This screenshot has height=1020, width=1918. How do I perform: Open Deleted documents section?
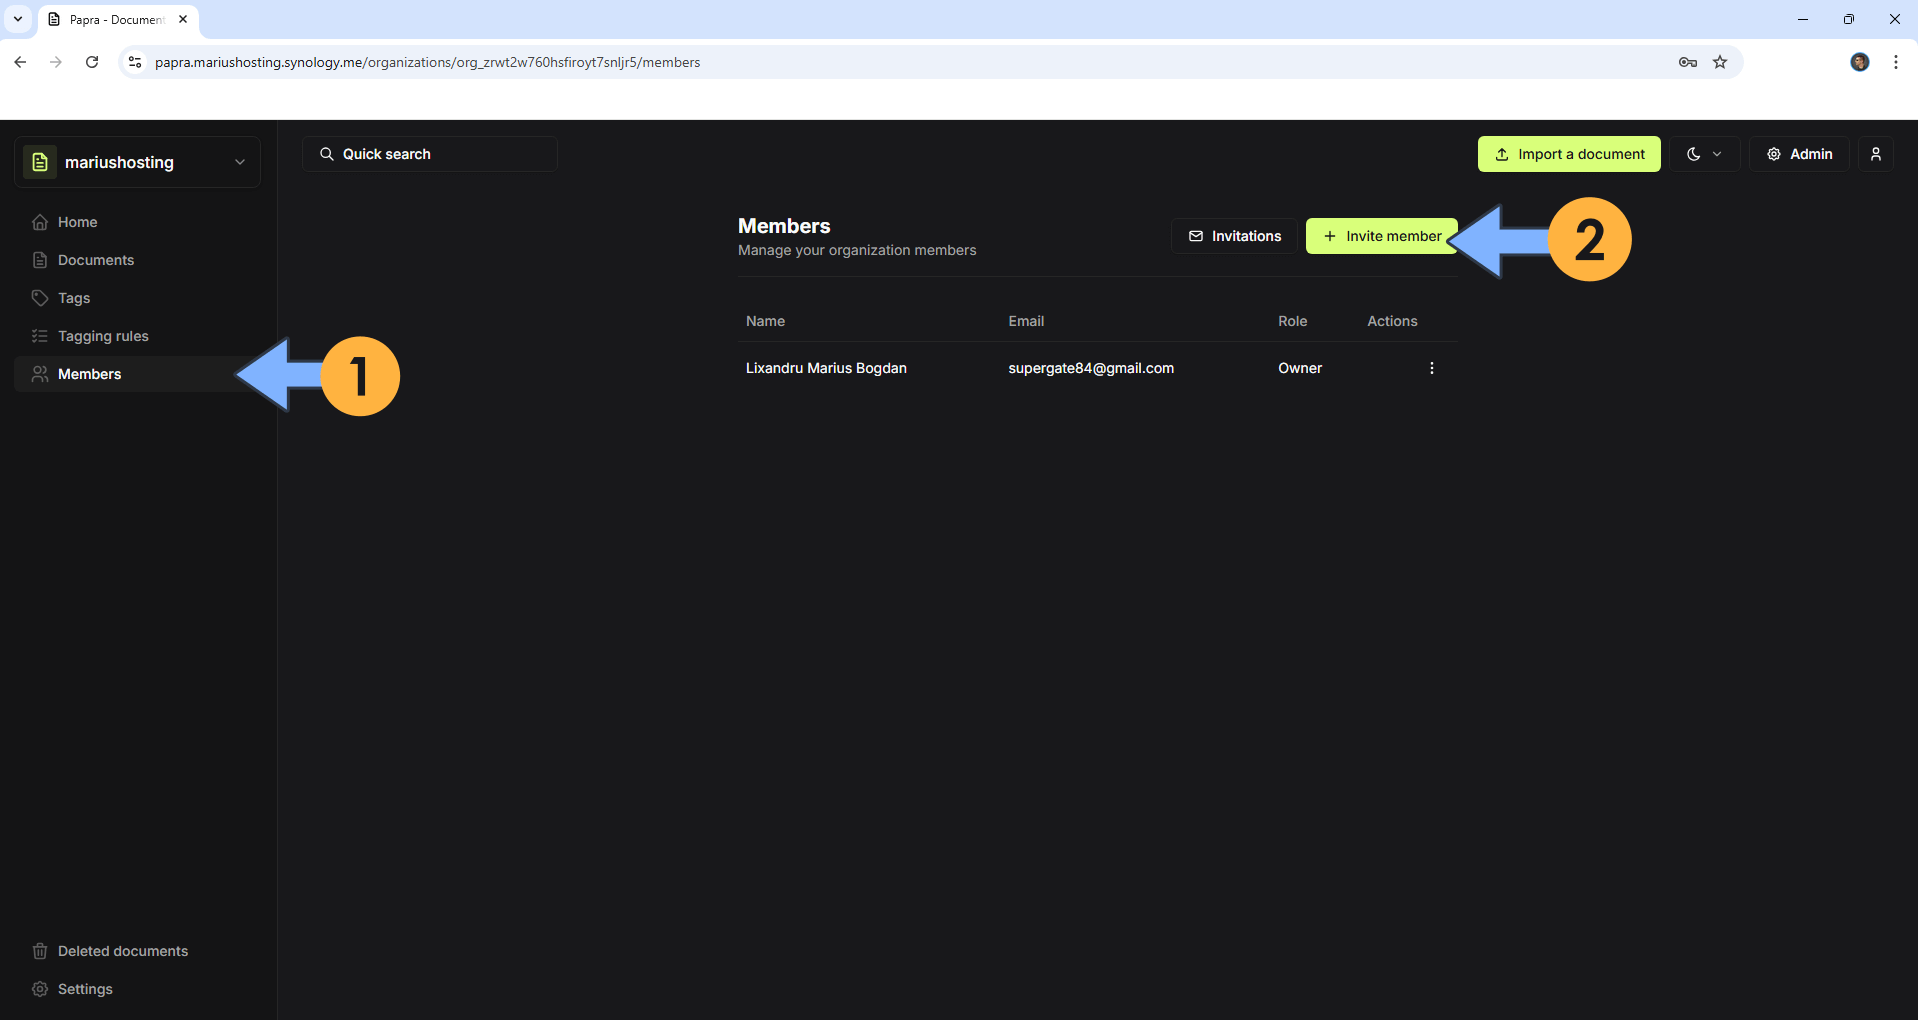(x=122, y=951)
